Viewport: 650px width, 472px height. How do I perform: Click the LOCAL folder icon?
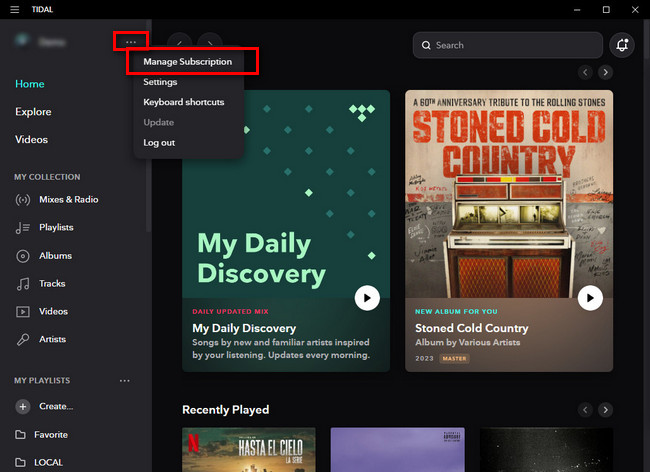[20, 462]
